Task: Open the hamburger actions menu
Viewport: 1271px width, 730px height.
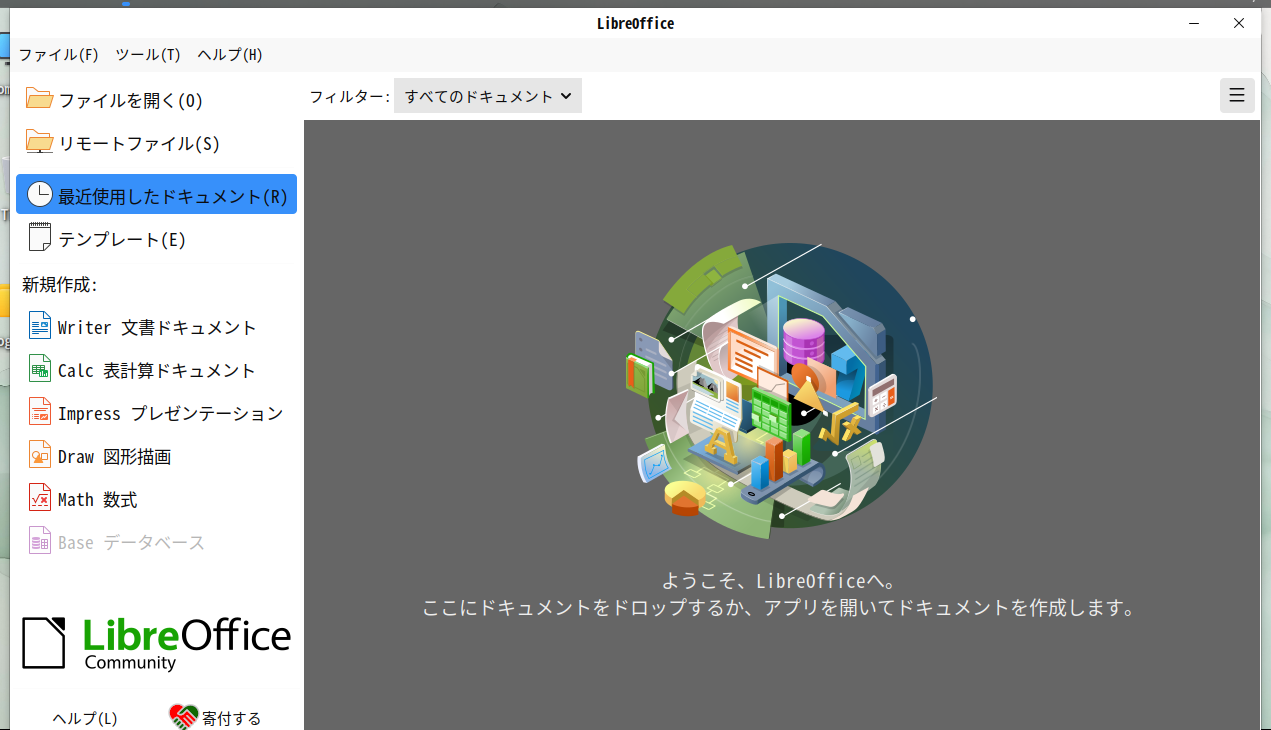Action: pos(1237,96)
